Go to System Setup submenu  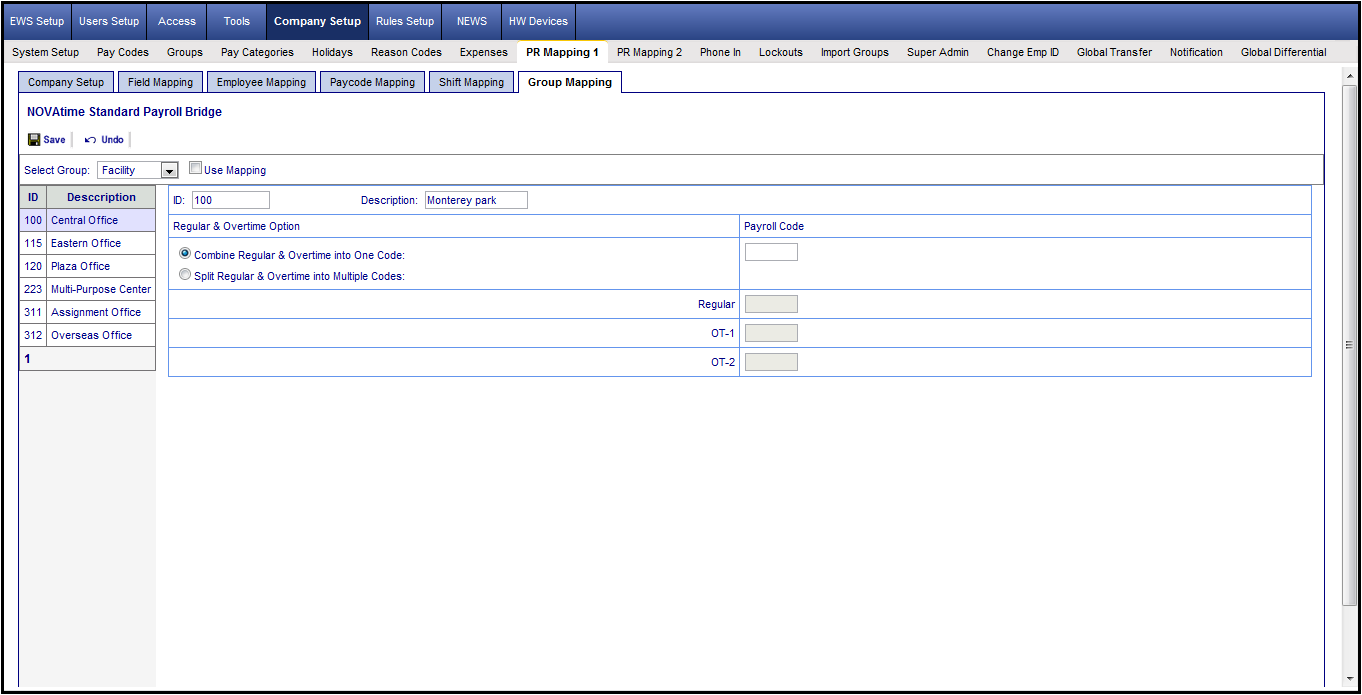(46, 52)
